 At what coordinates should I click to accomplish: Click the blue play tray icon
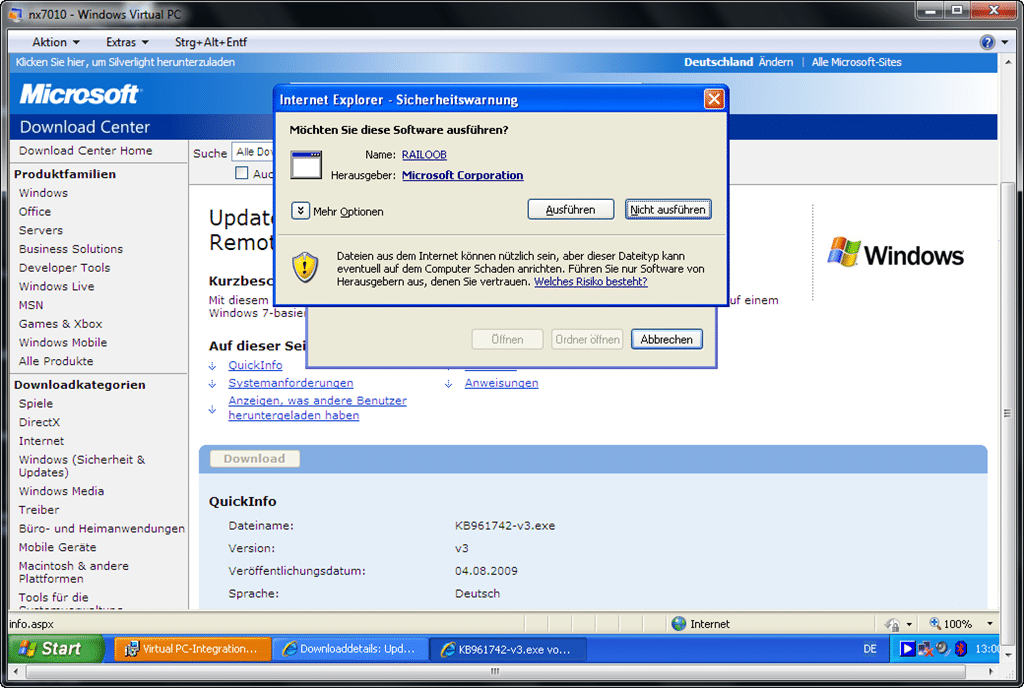pyautogui.click(x=907, y=649)
